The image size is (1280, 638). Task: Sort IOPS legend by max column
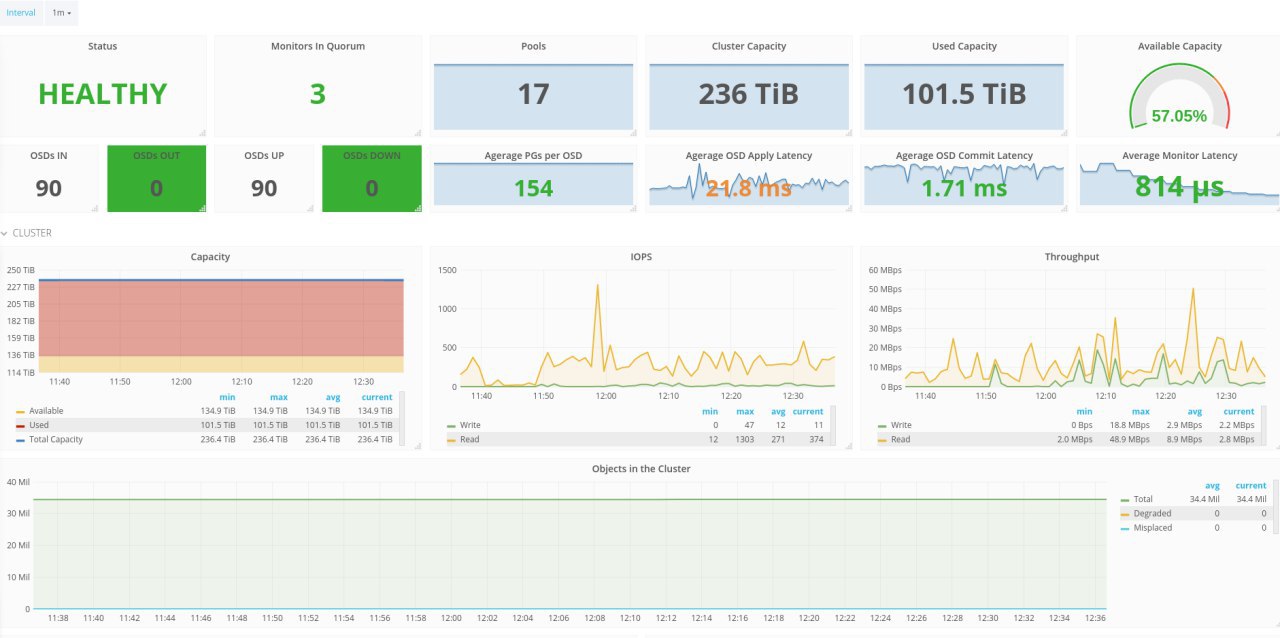[745, 411]
